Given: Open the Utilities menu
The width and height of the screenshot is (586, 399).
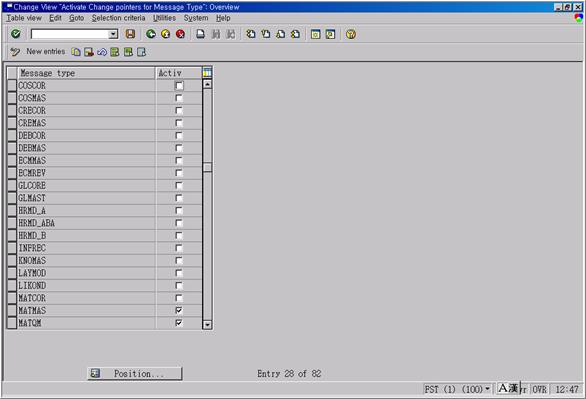Looking at the screenshot, I should click(164, 18).
